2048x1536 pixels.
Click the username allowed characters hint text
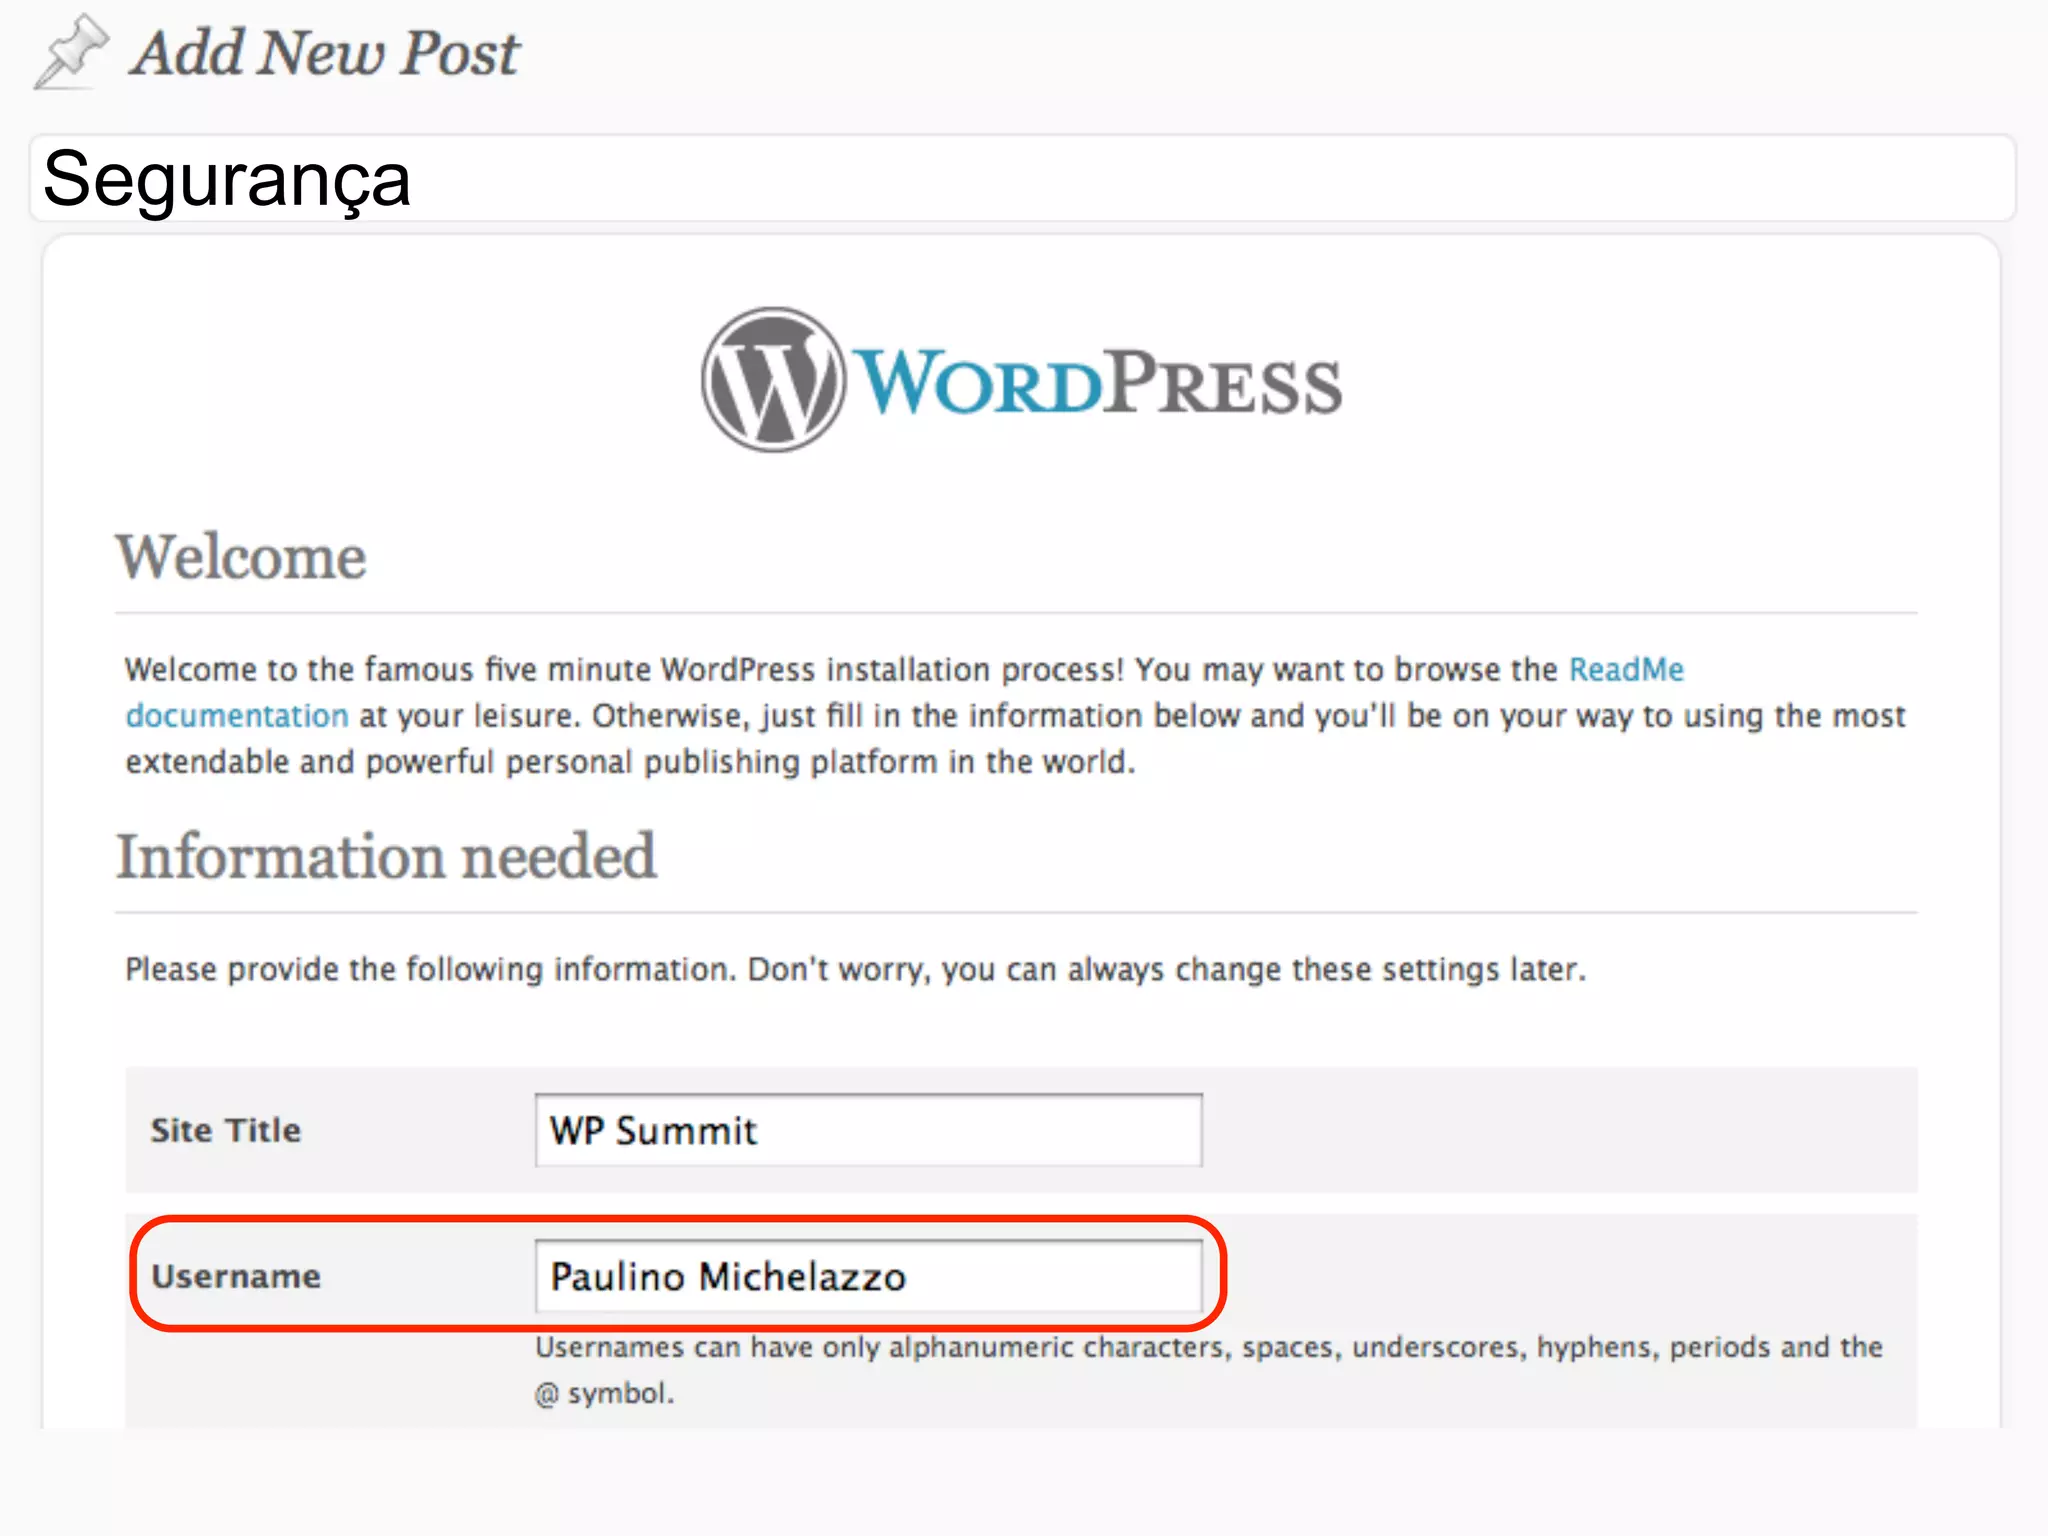1208,1348
